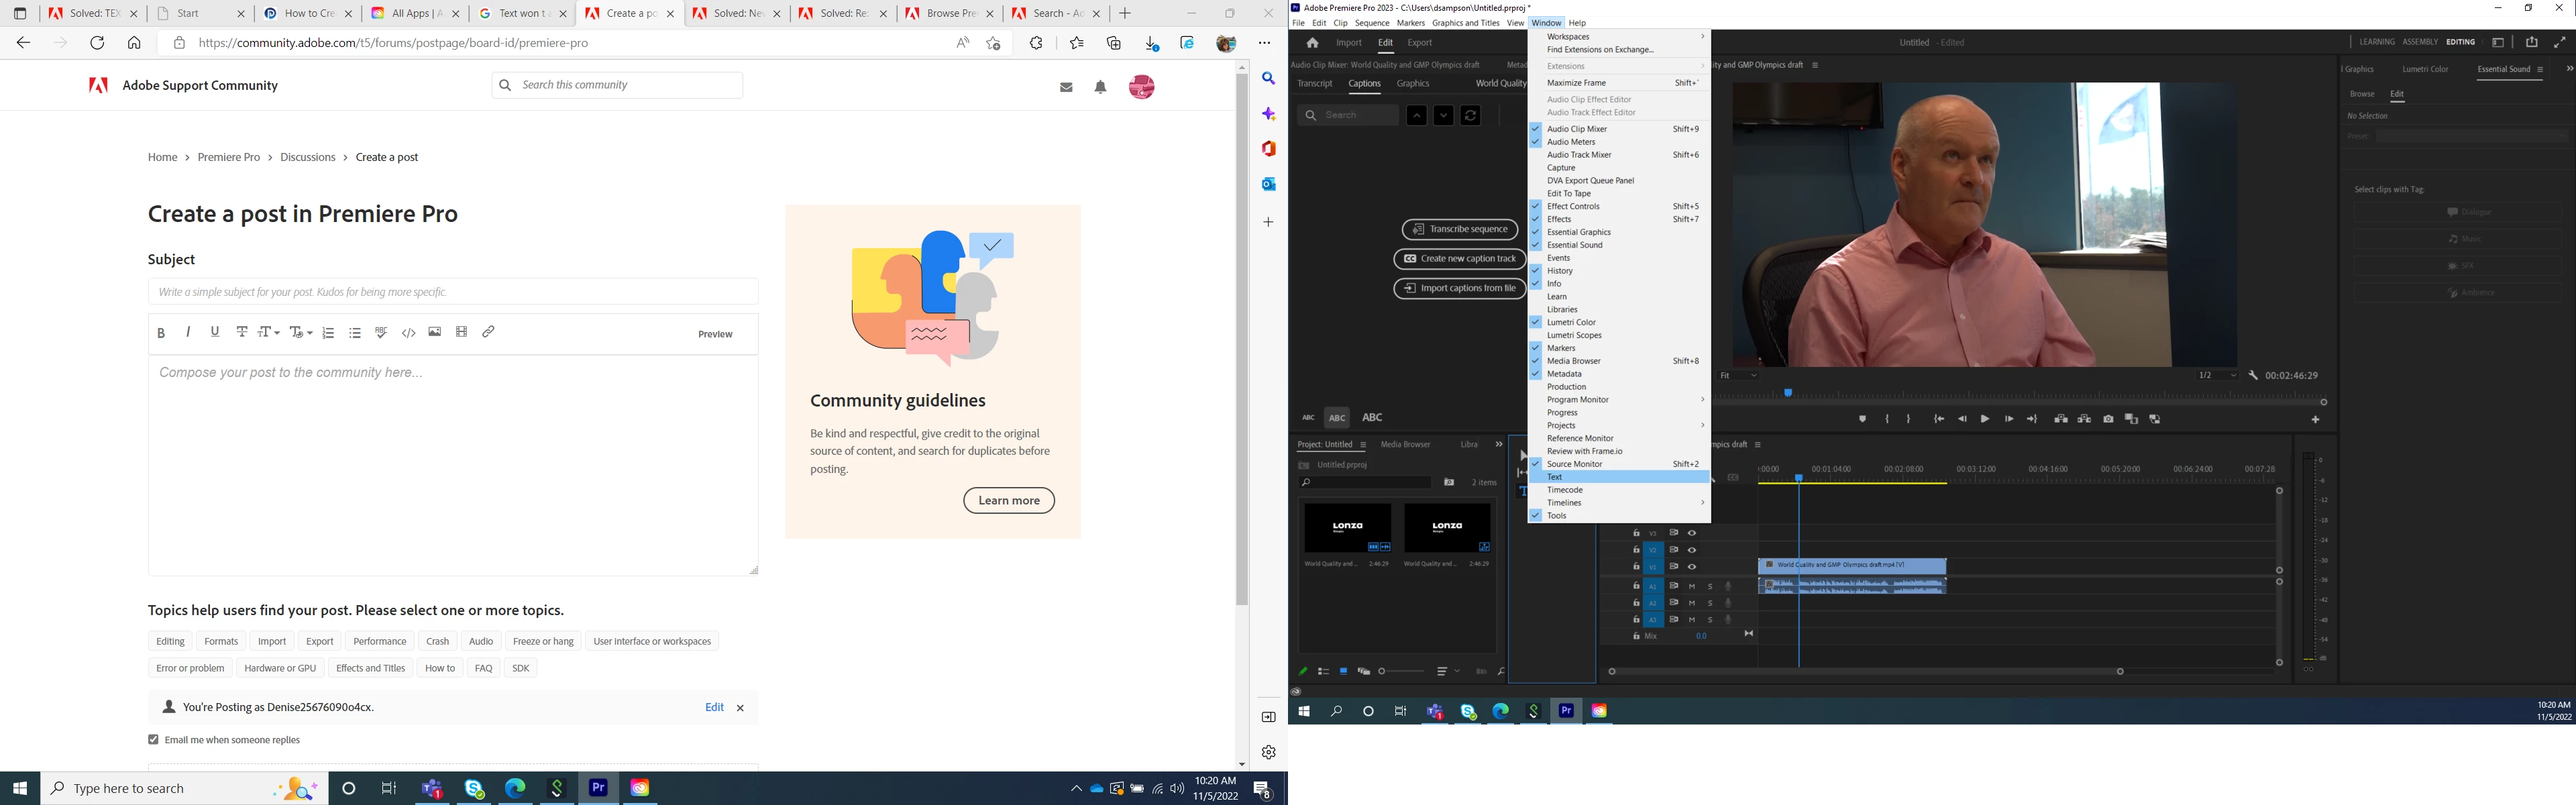Click the Export Frame camera icon
This screenshot has height=805, width=2576.
coord(2108,419)
